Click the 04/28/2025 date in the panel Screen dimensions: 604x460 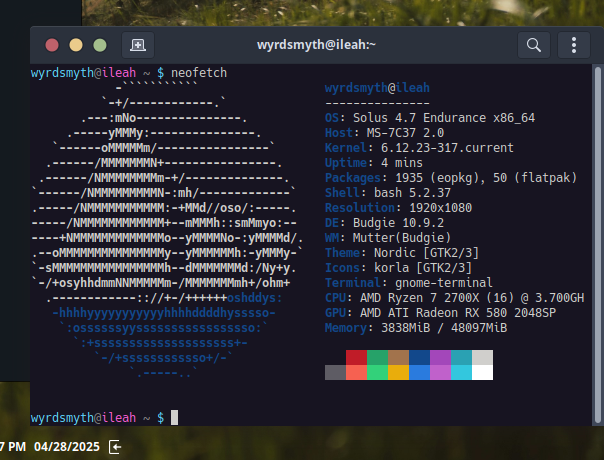coord(65,445)
